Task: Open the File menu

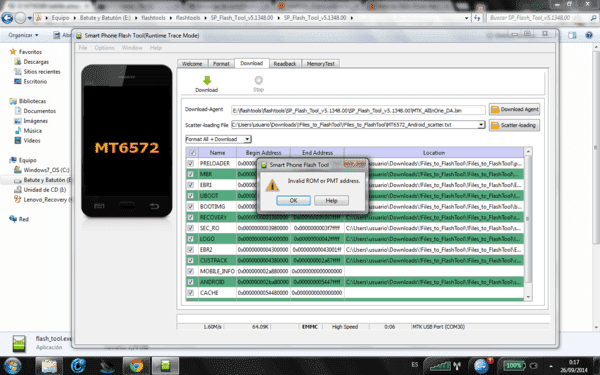Action: tap(83, 48)
